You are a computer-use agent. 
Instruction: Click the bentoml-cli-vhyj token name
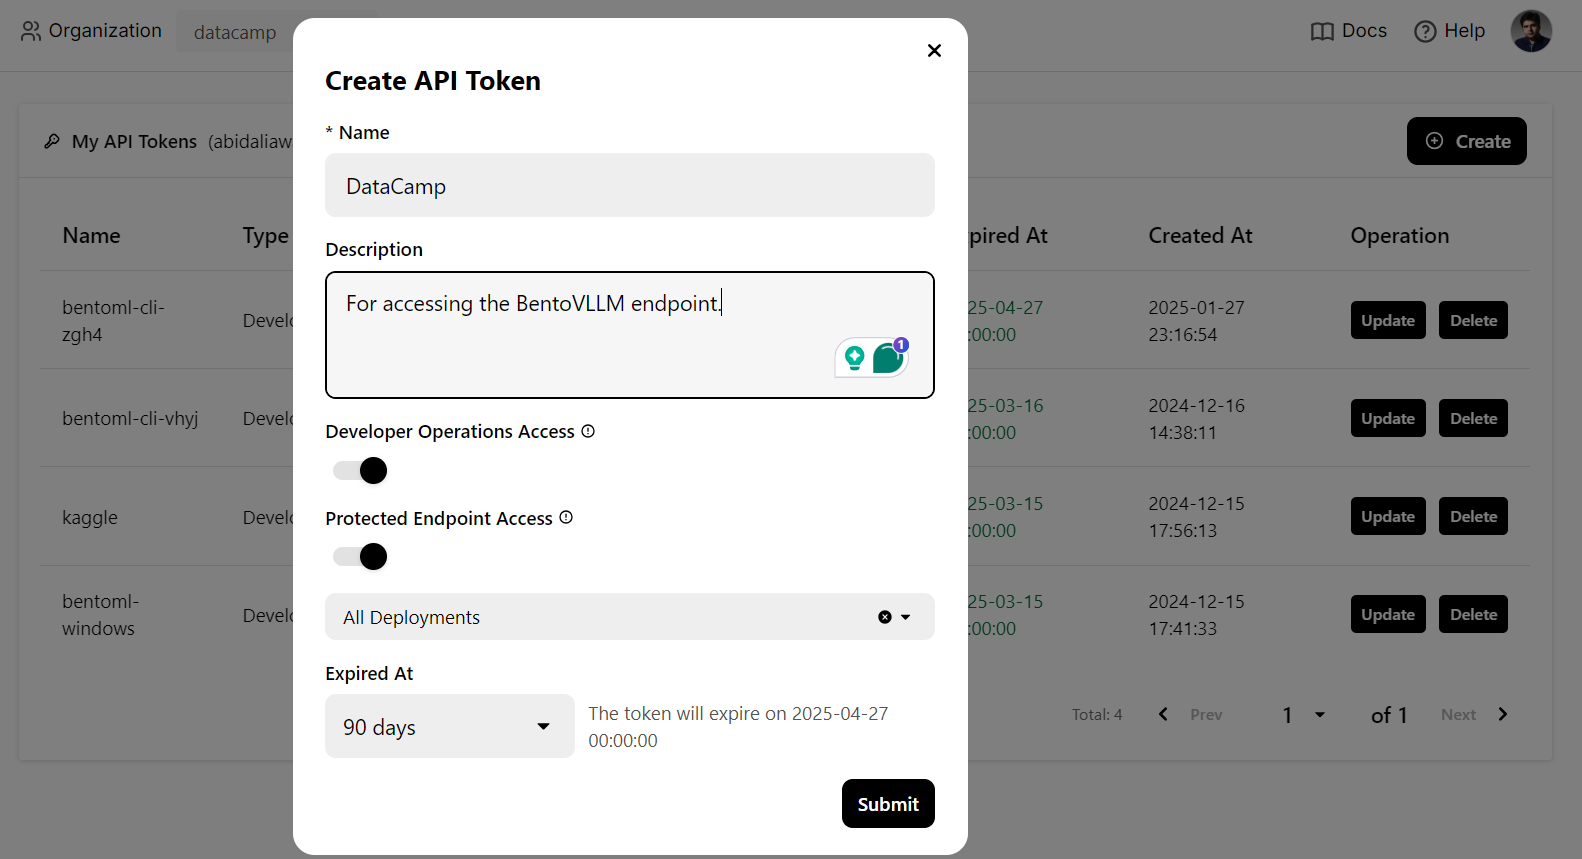130,418
